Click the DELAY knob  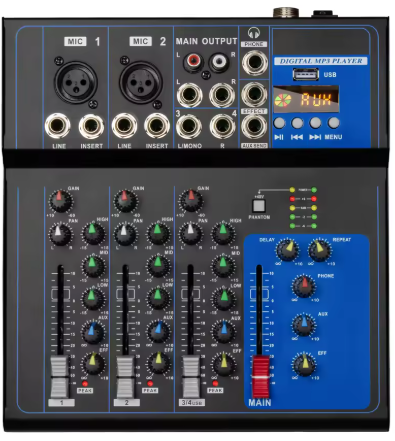pos(287,250)
